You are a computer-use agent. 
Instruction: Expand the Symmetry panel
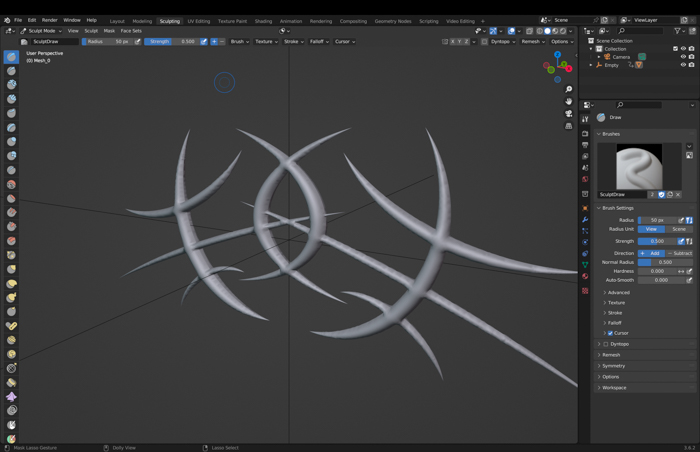coord(613,366)
